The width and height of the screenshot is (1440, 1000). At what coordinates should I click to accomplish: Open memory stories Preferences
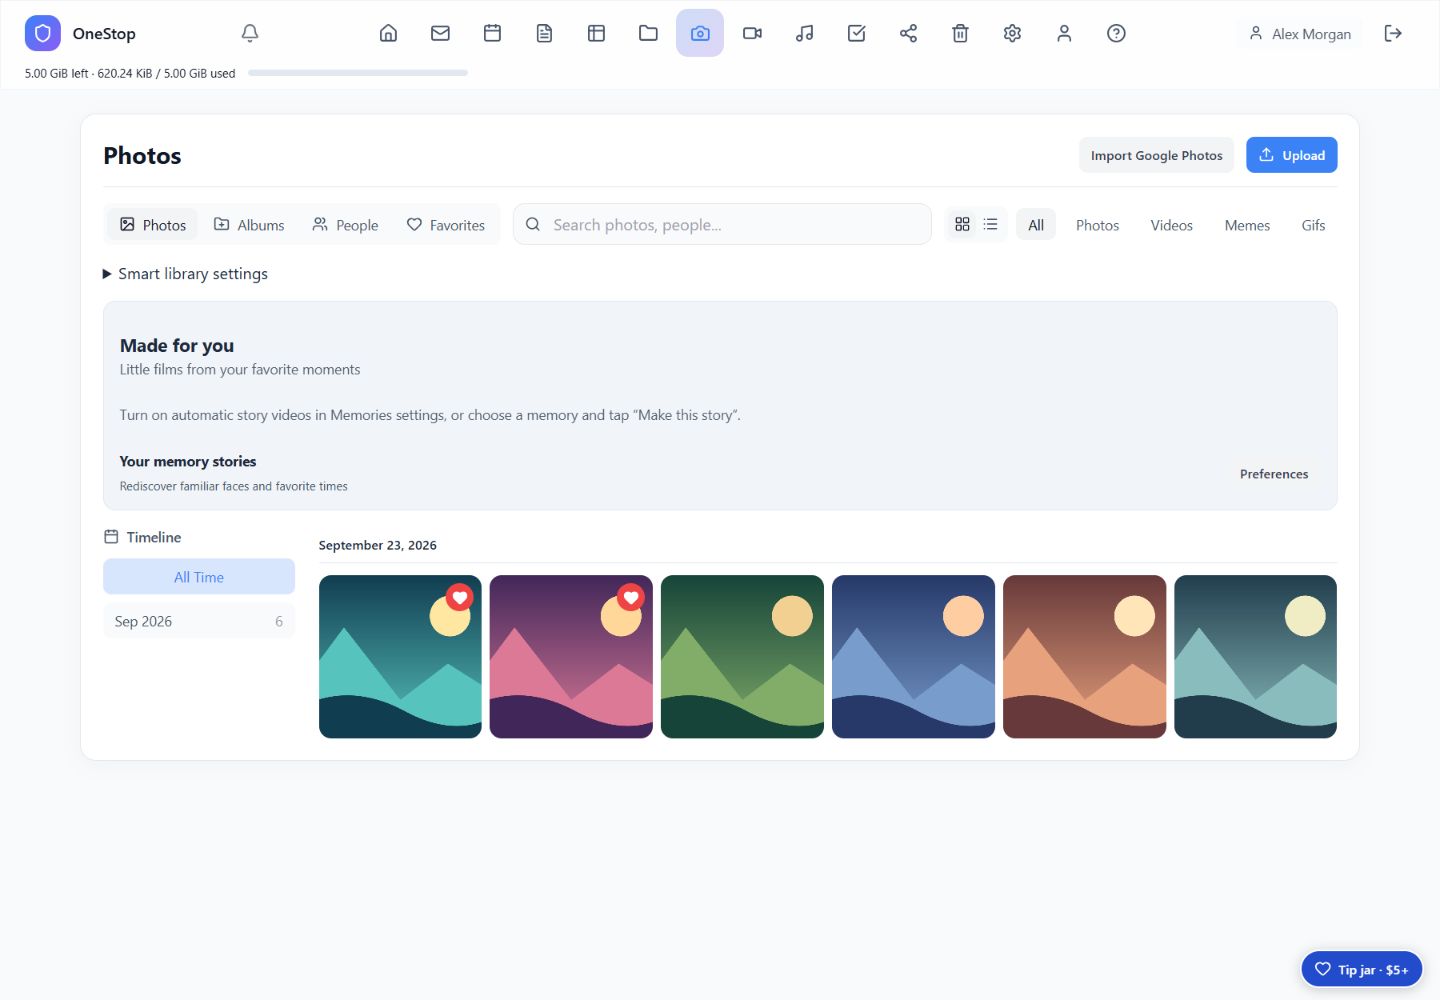click(1274, 474)
